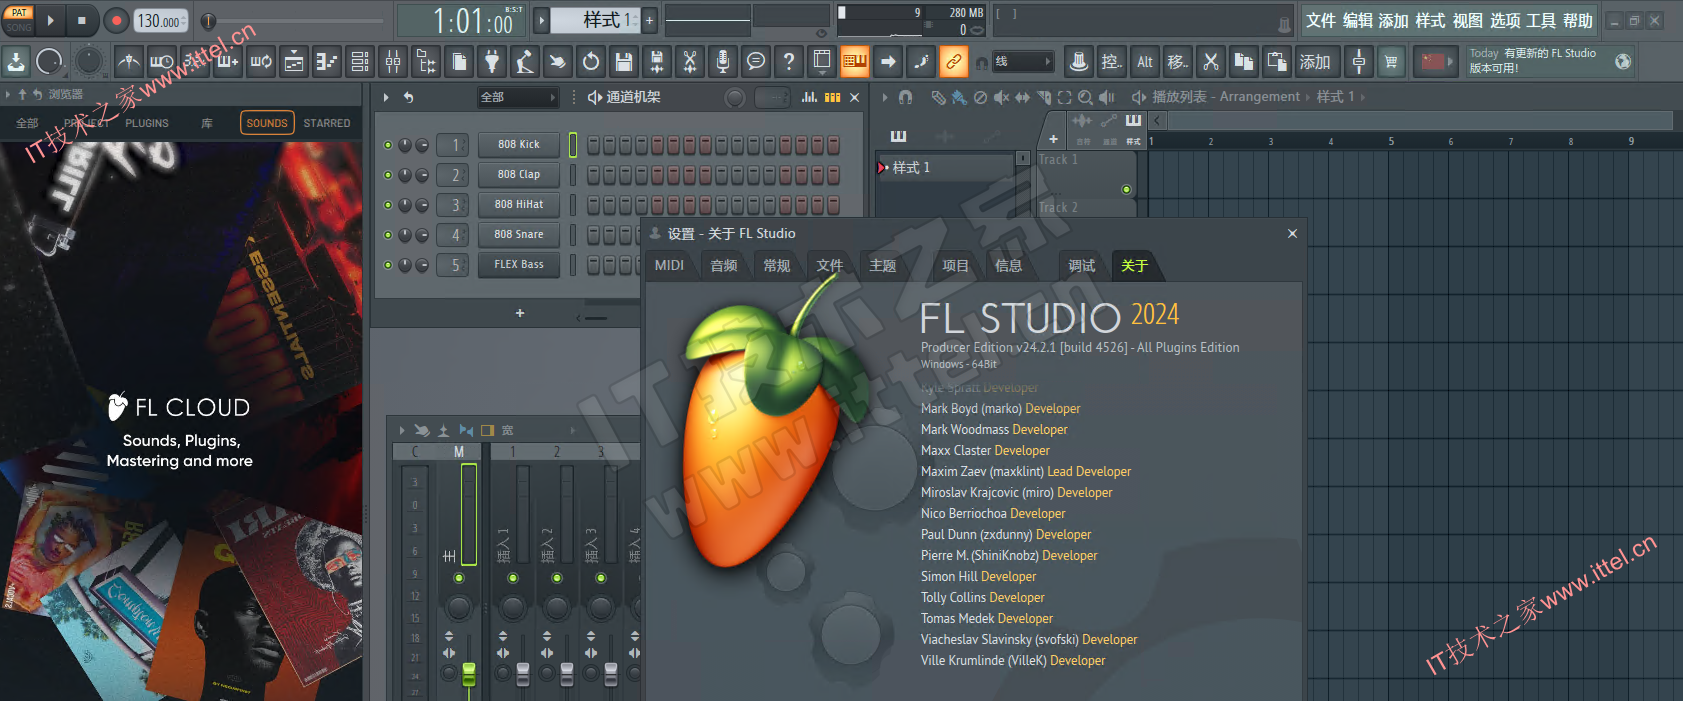
Task: Expand the mixer menu arrow
Action: tap(402, 430)
